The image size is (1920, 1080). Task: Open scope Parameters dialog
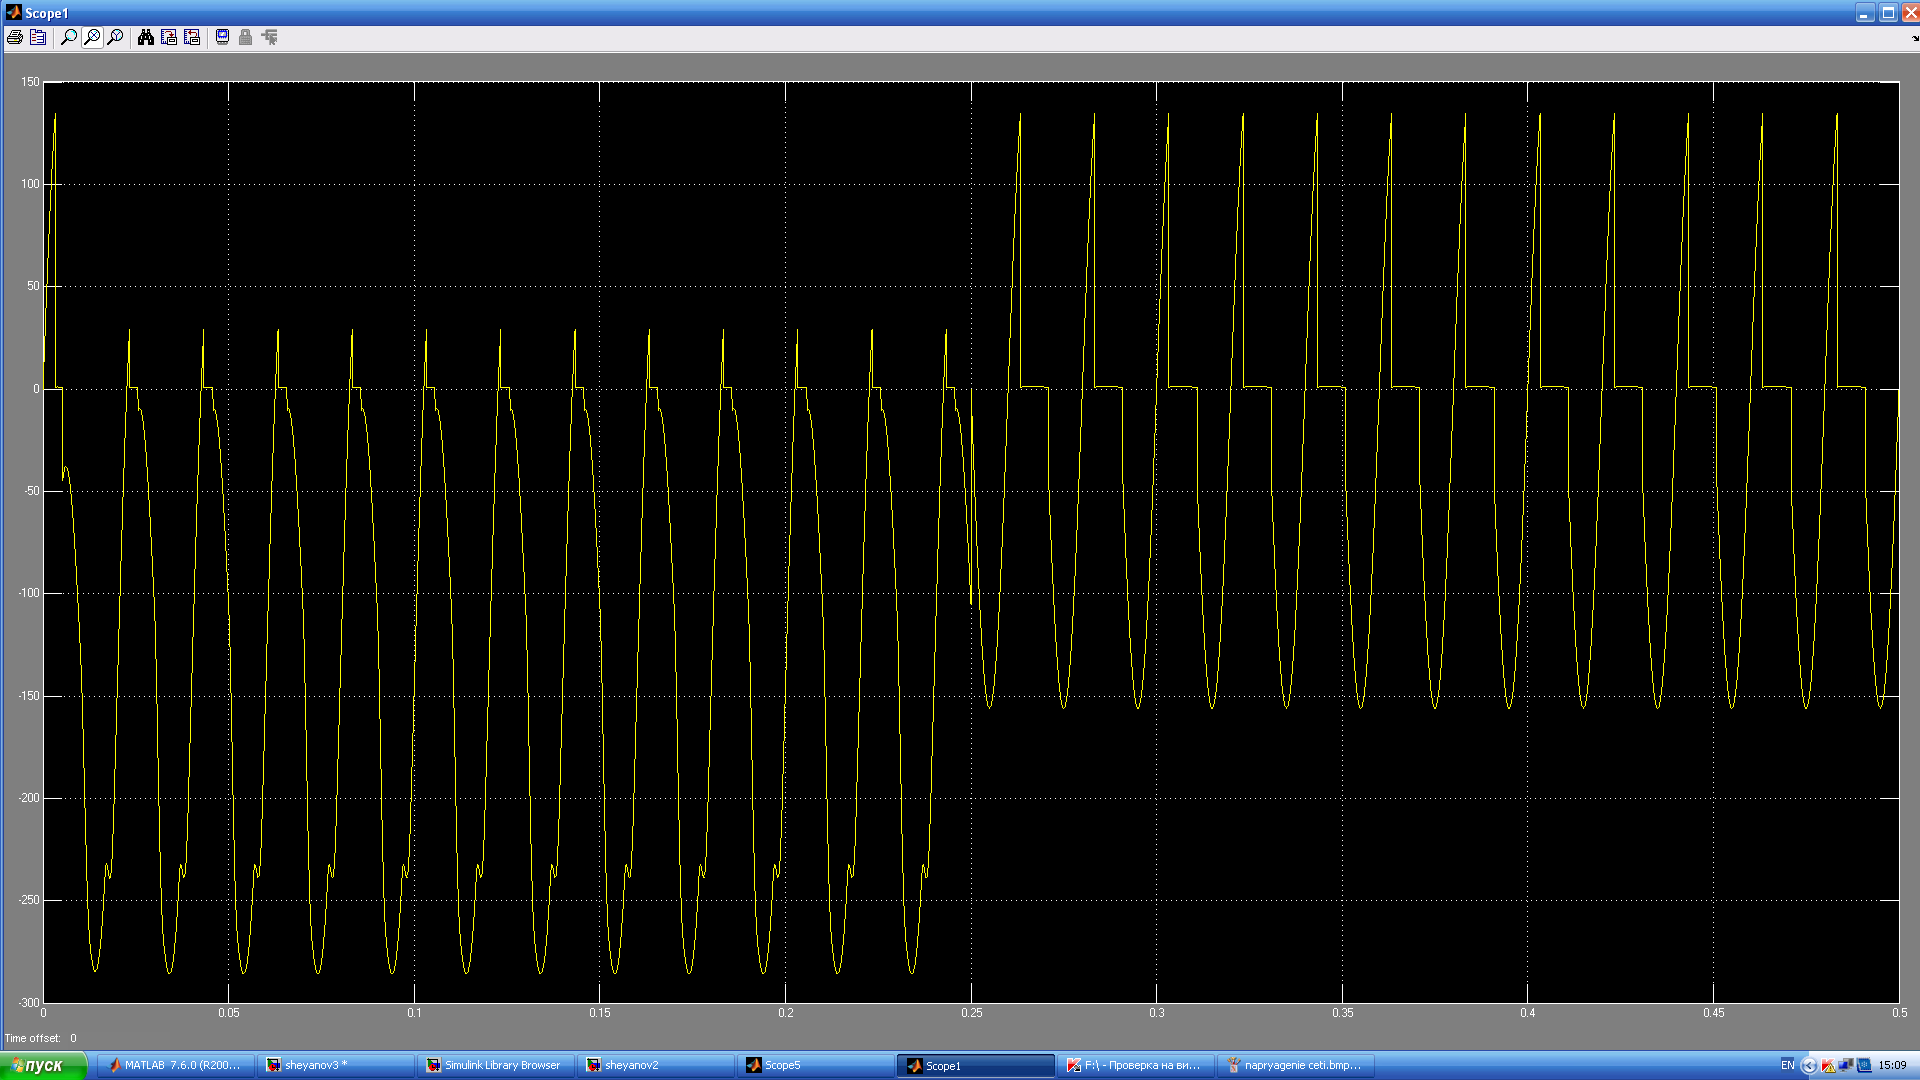click(x=38, y=37)
